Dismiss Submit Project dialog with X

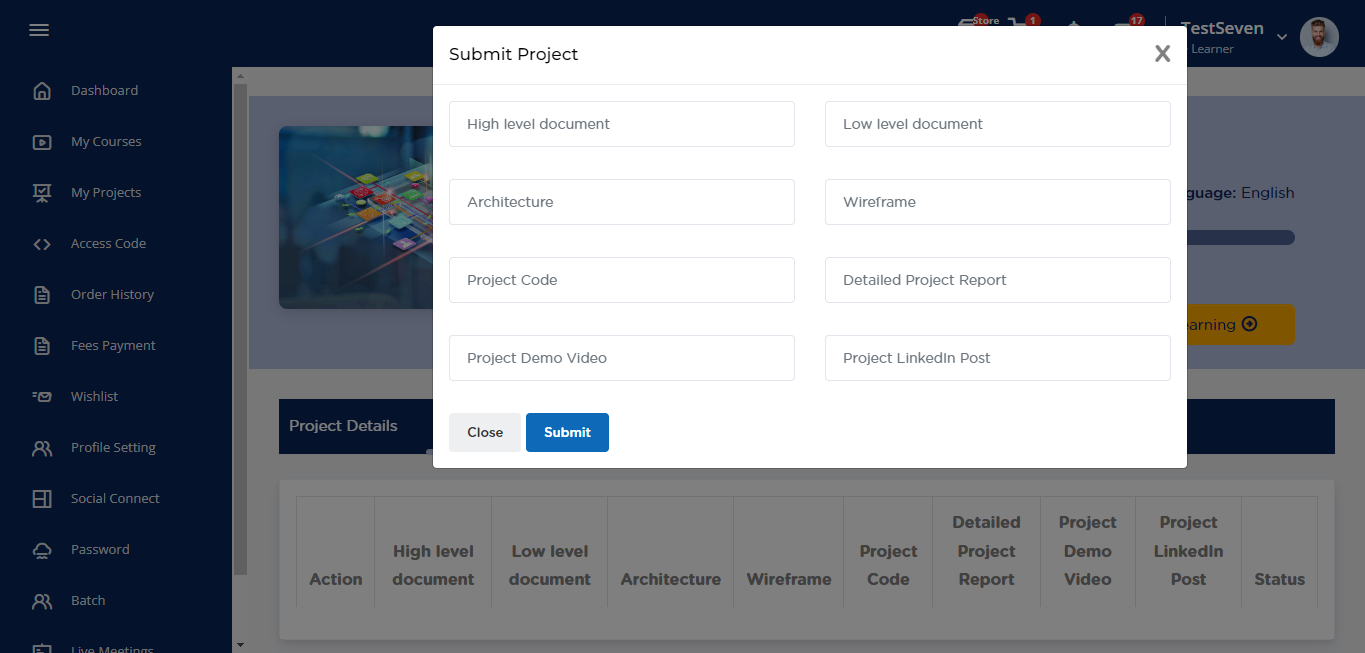(1162, 54)
